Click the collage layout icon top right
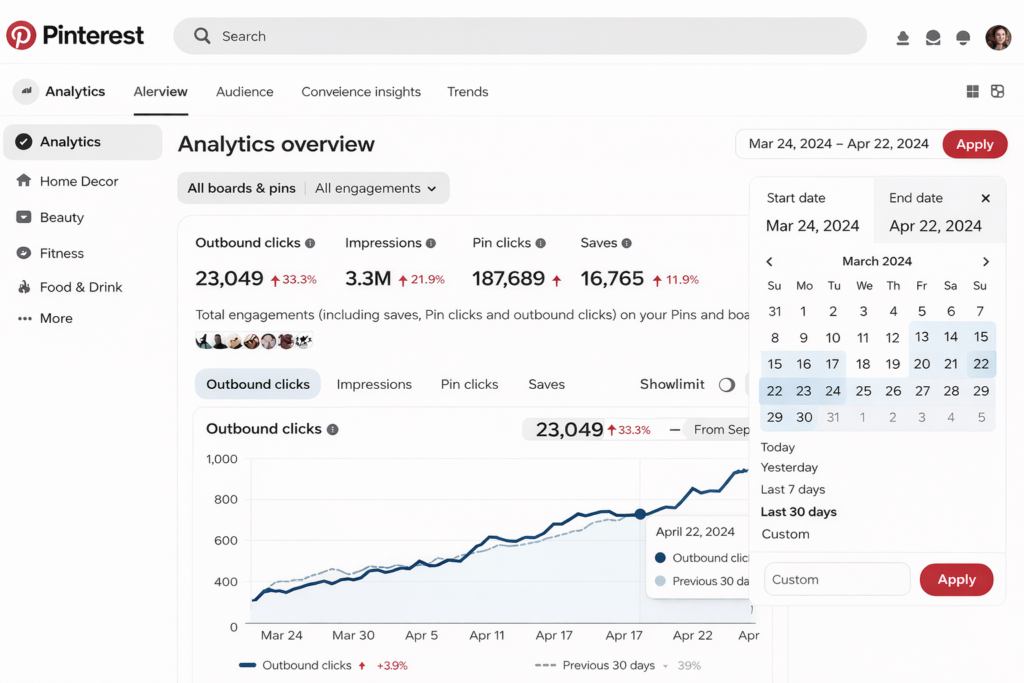Screen dimensions: 1024x683 tap(998, 91)
